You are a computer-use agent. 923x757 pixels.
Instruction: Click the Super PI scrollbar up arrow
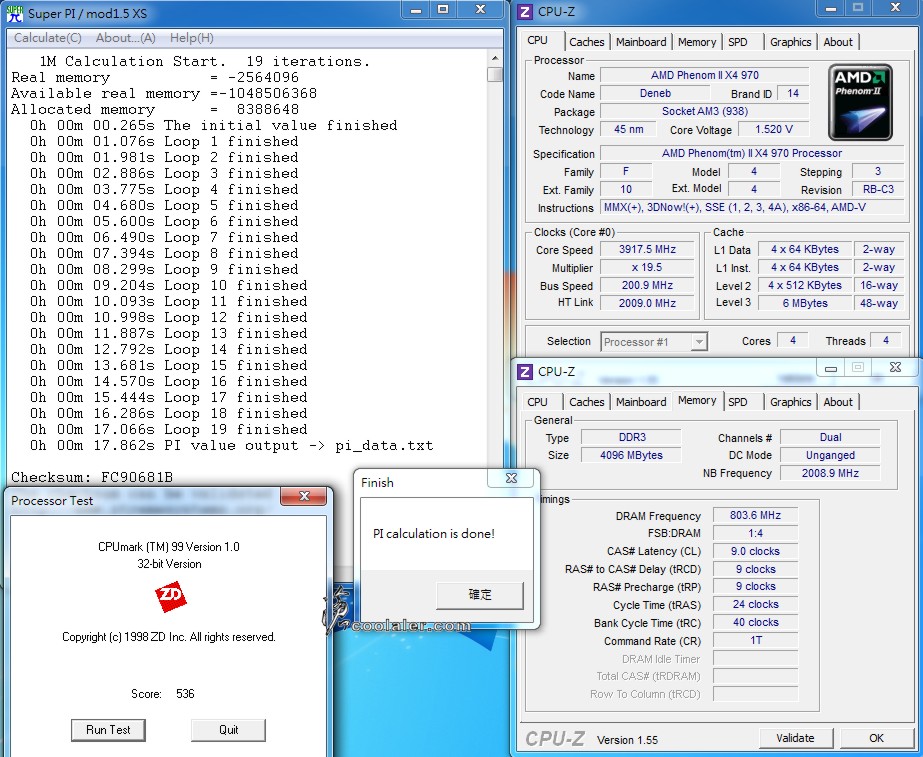[x=495, y=58]
